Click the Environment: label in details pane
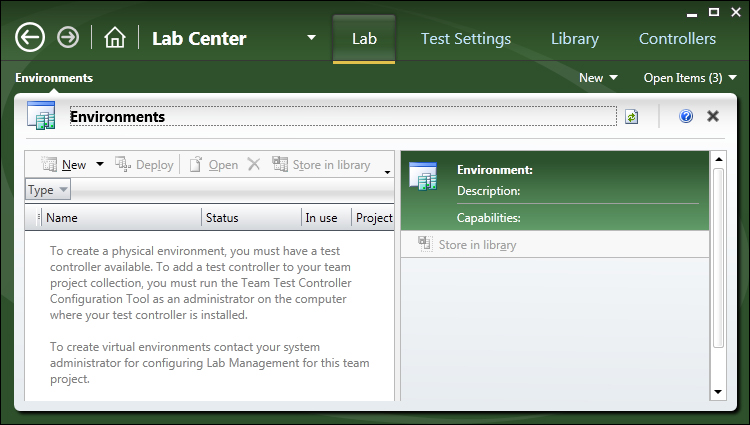 tap(495, 170)
